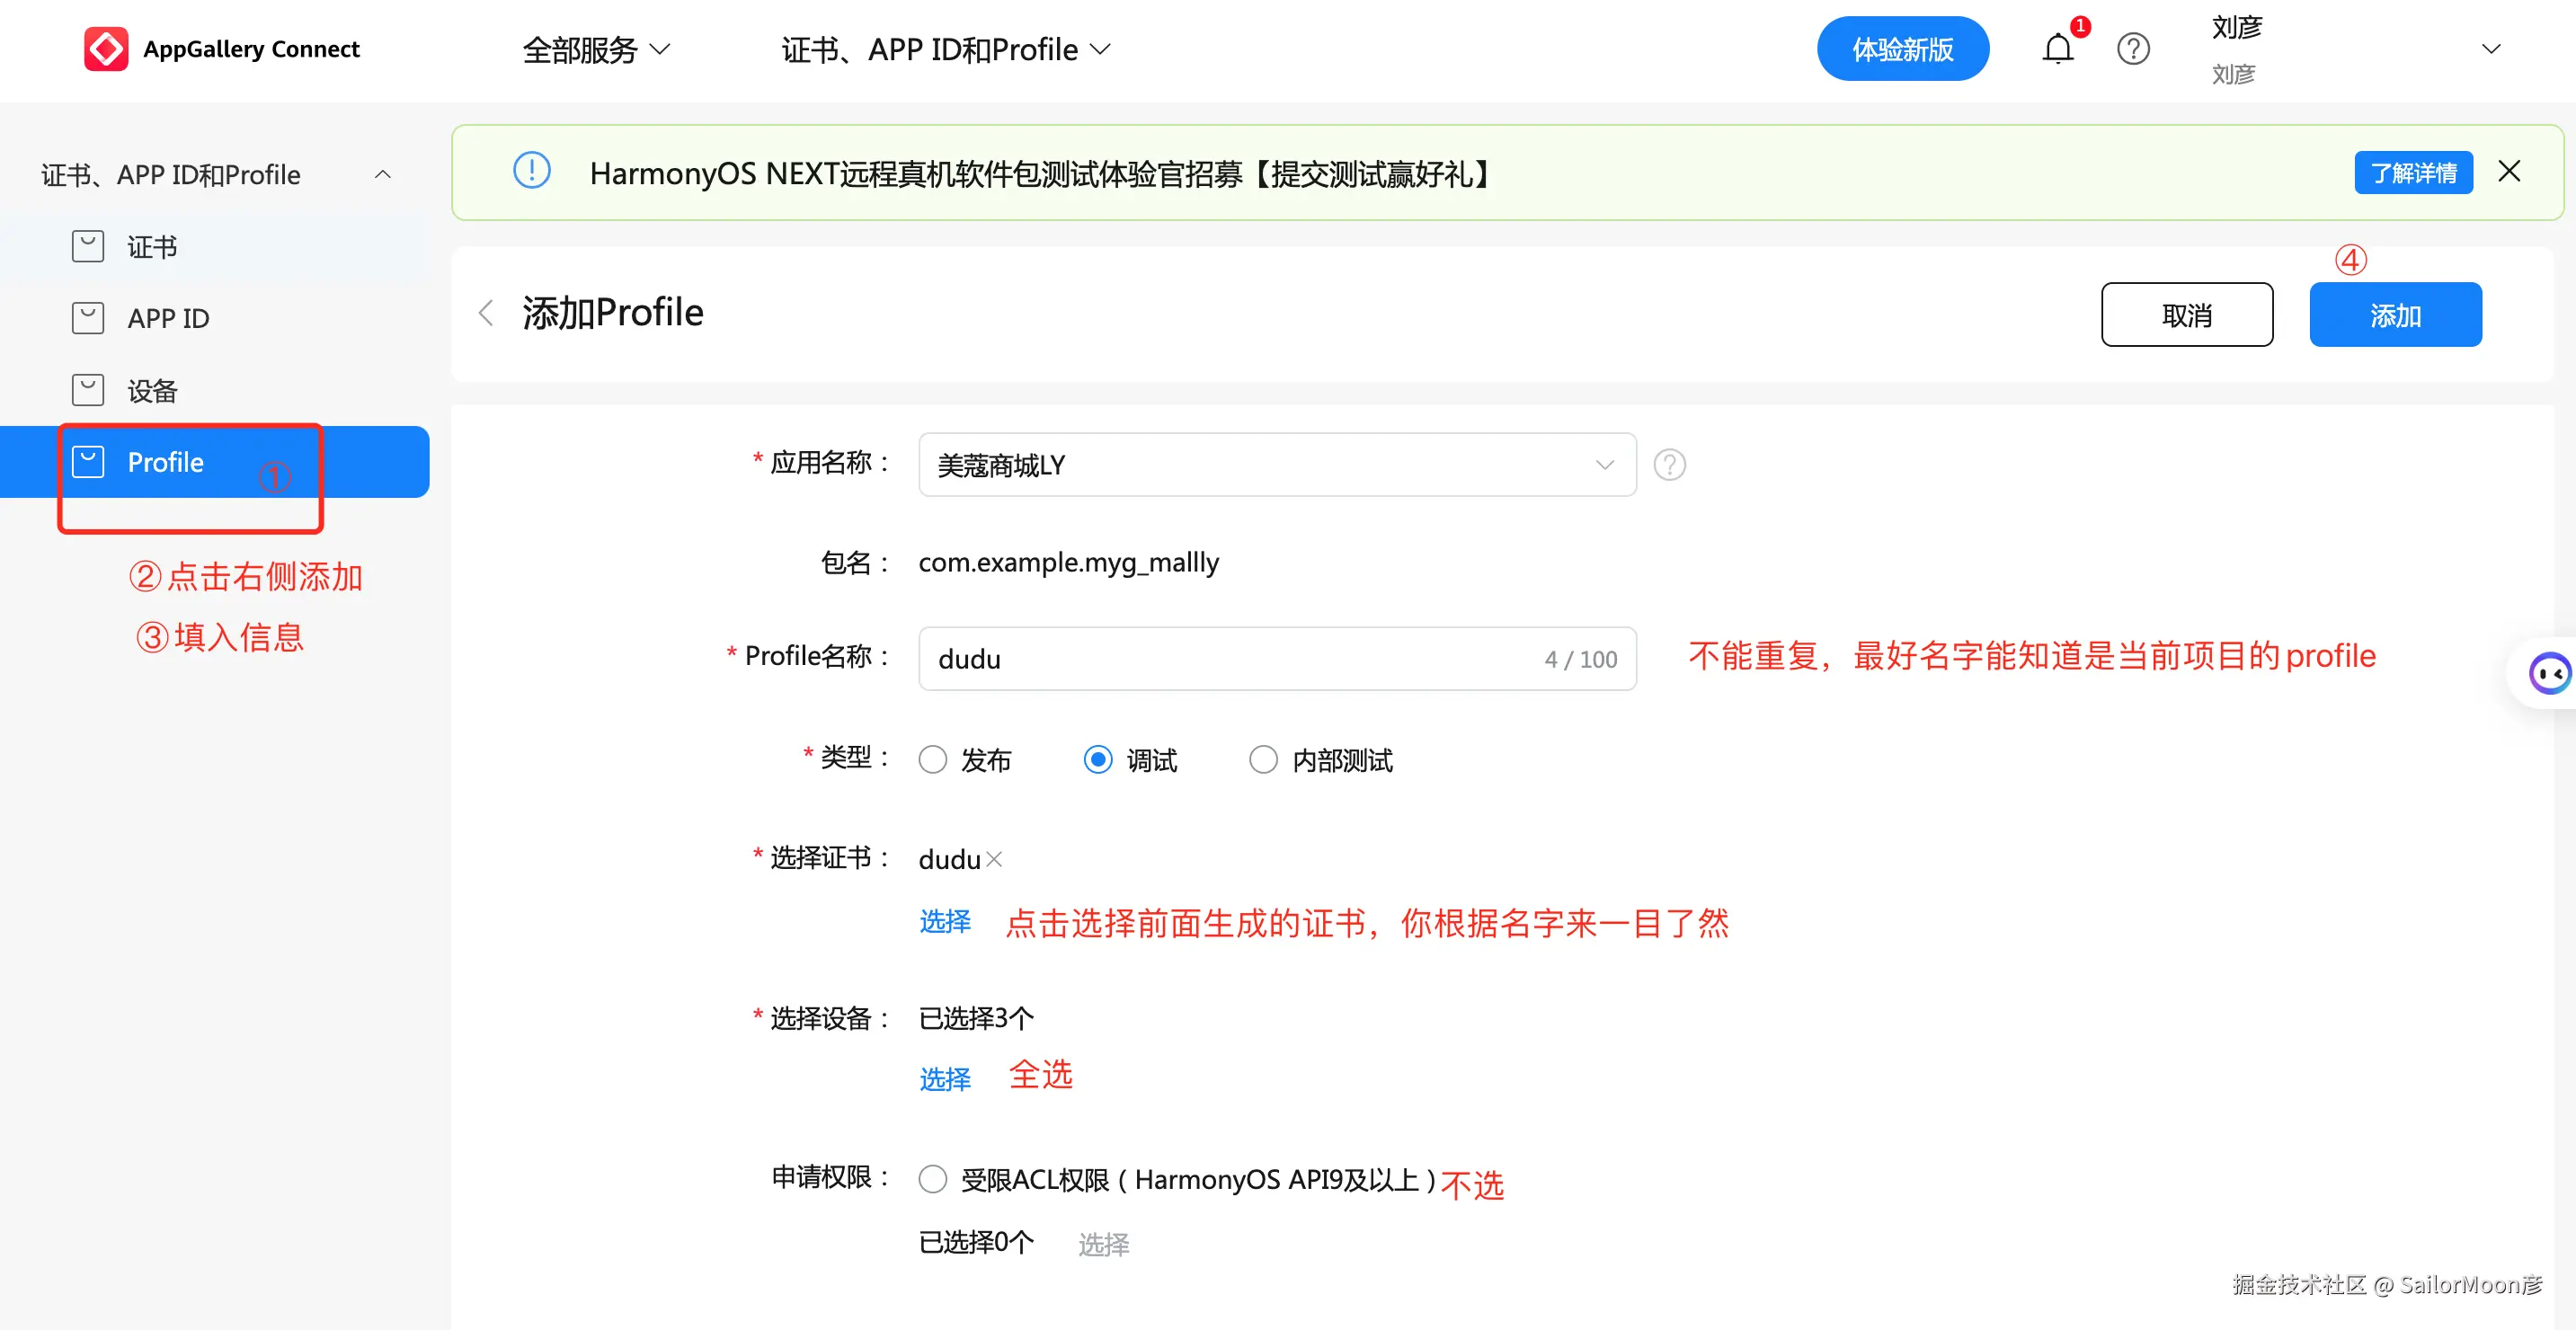Switch to the Profile sidebar item
This screenshot has width=2576, height=1330.
point(165,462)
